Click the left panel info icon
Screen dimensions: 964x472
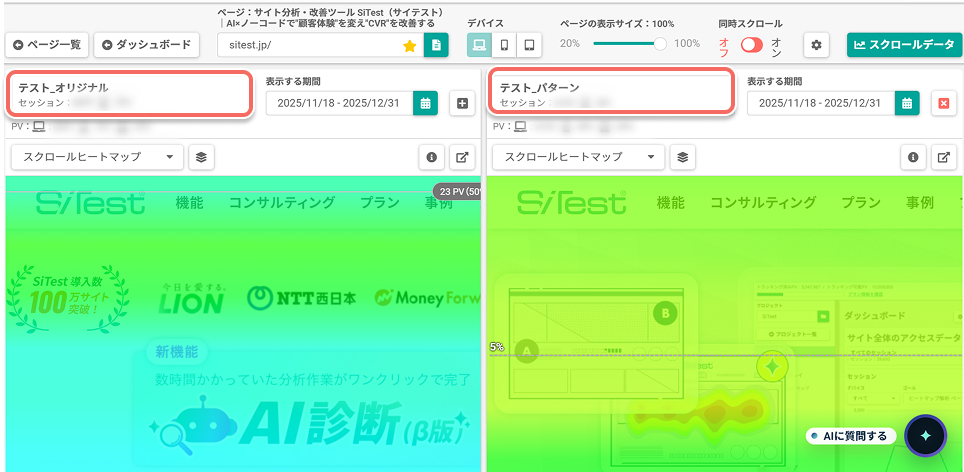pos(432,157)
